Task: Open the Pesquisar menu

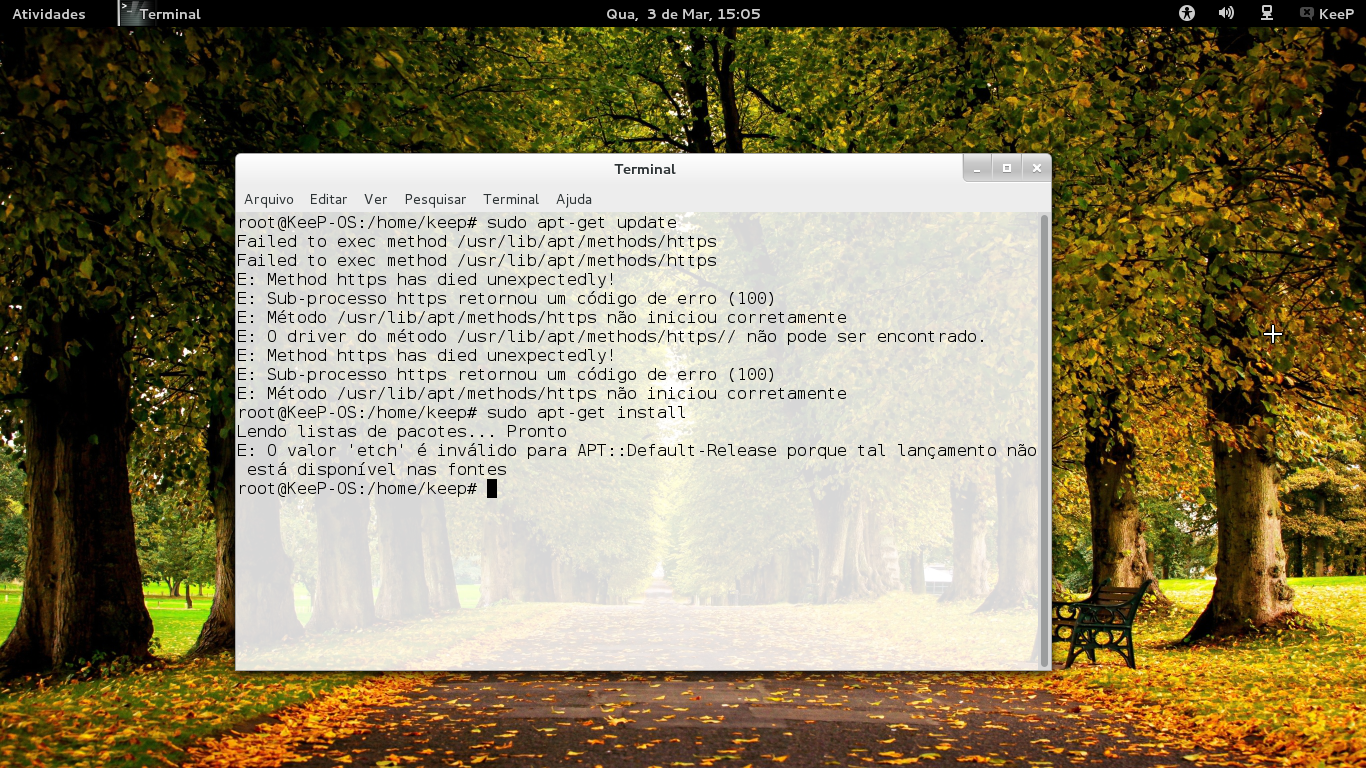Action: click(x=435, y=199)
